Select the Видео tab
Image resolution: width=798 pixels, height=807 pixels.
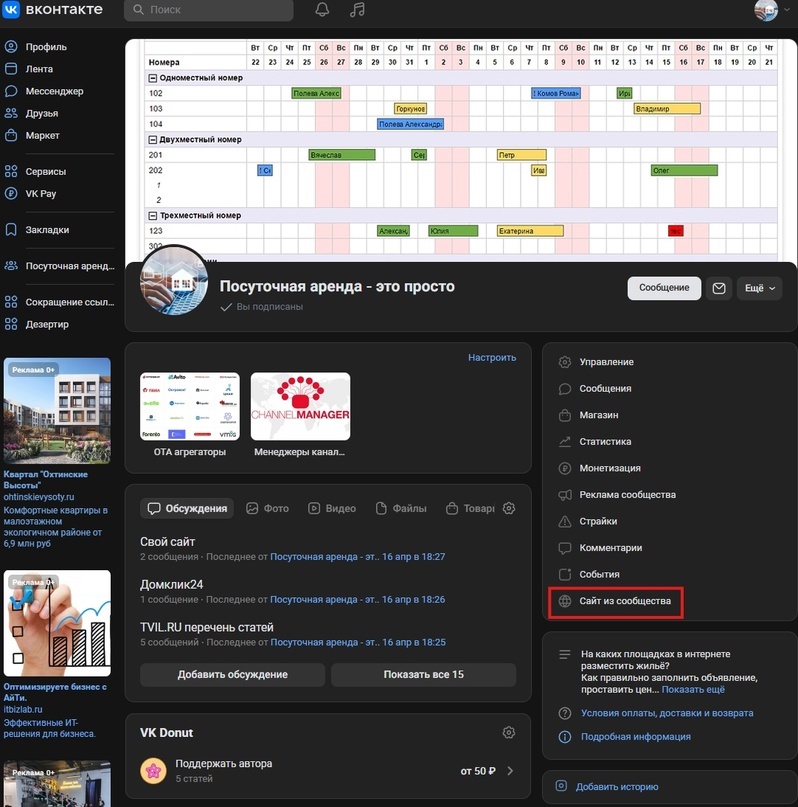point(332,508)
